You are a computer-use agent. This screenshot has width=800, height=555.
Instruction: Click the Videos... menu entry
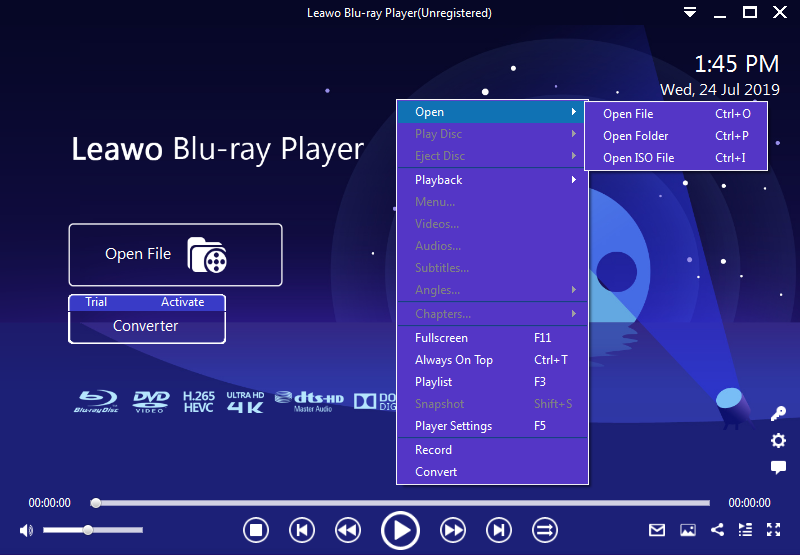coord(492,224)
